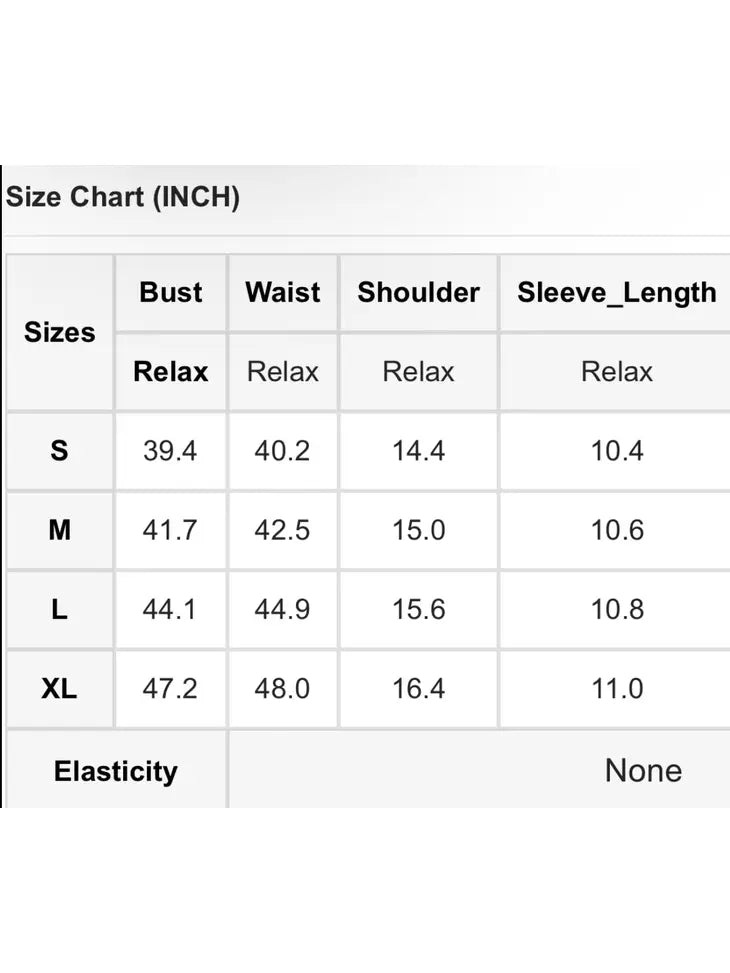
Task: Click the 39.4 bust value for S
Action: (170, 451)
